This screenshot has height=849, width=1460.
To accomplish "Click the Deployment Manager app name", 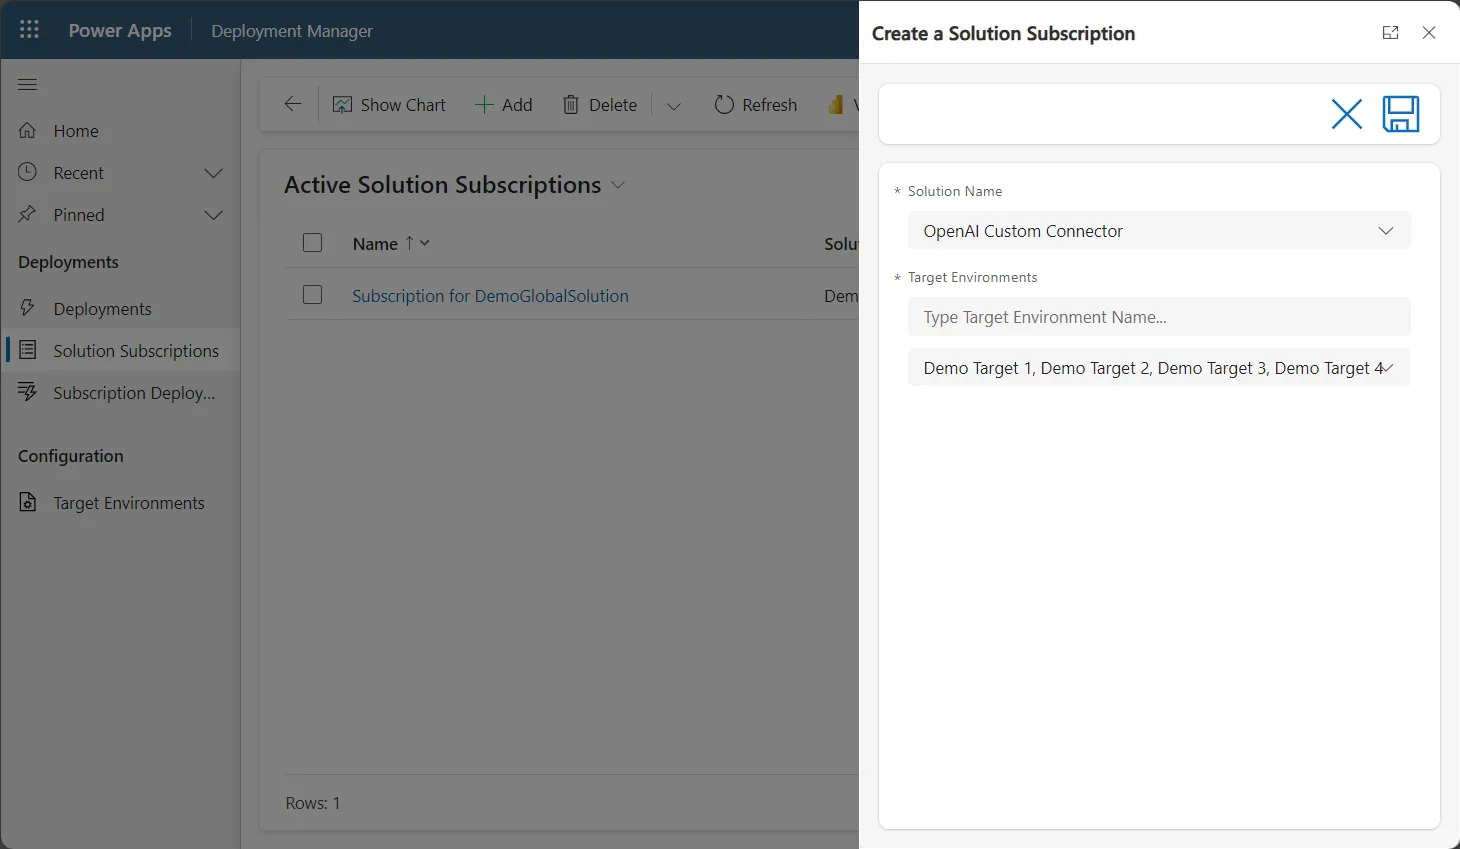I will [x=292, y=31].
